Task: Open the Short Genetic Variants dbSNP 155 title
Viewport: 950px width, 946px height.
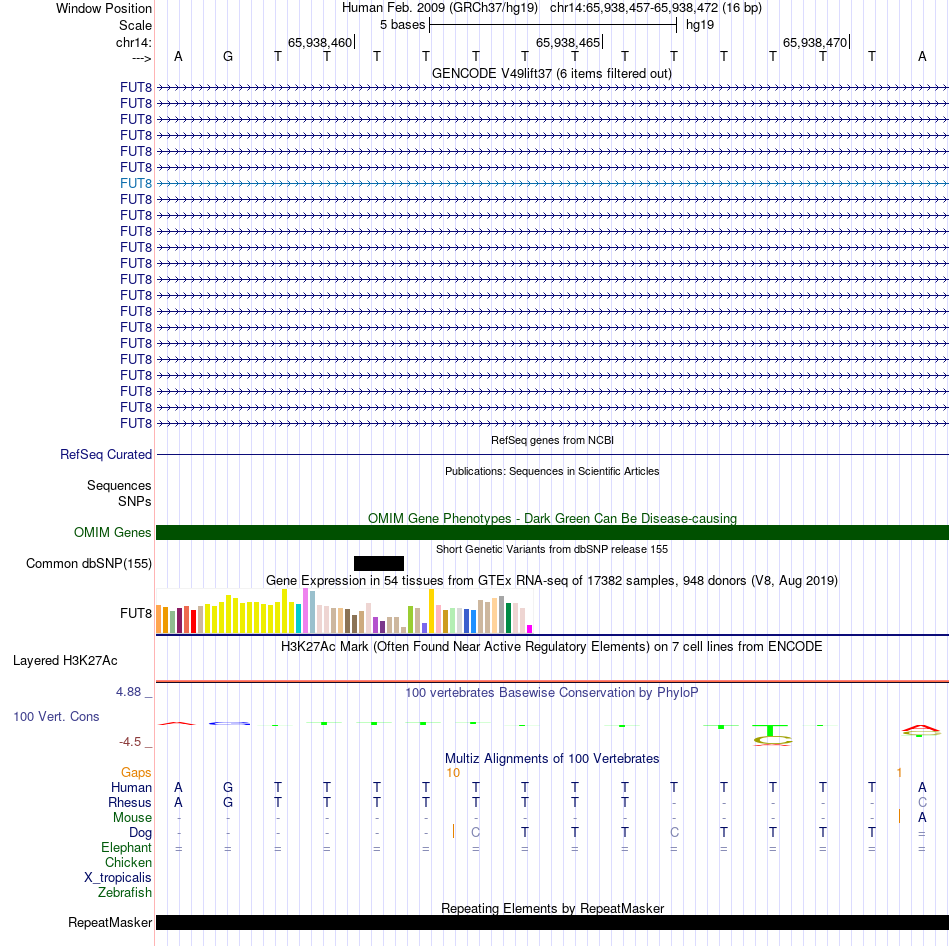Action: 552,549
